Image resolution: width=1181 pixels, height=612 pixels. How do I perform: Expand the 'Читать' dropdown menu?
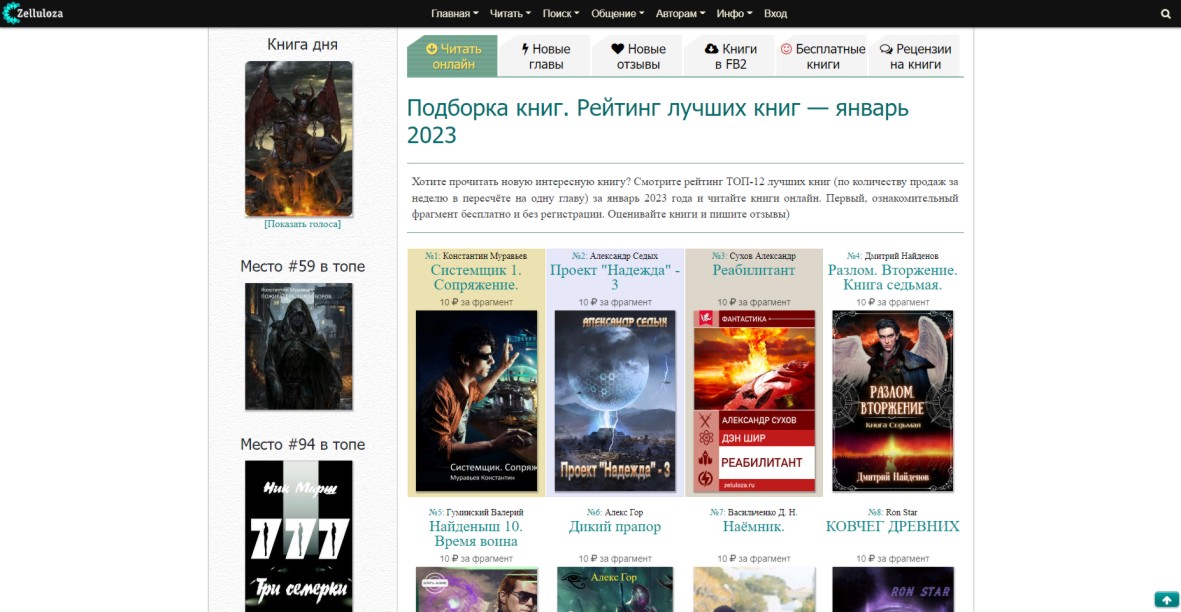[x=510, y=14]
